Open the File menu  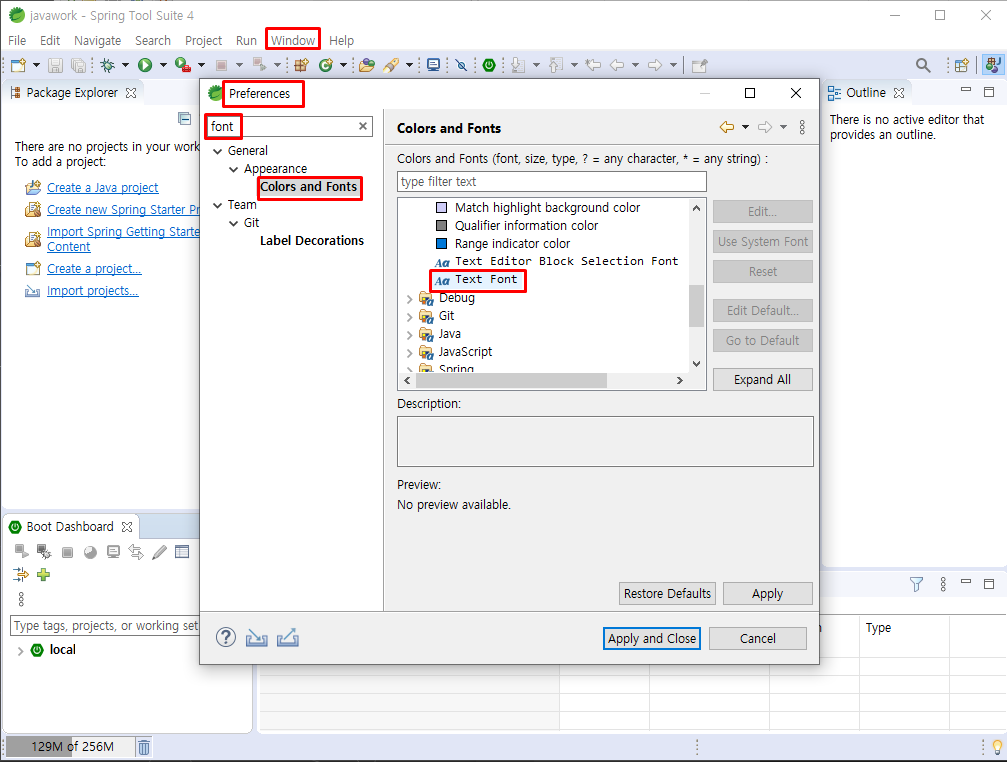point(17,40)
